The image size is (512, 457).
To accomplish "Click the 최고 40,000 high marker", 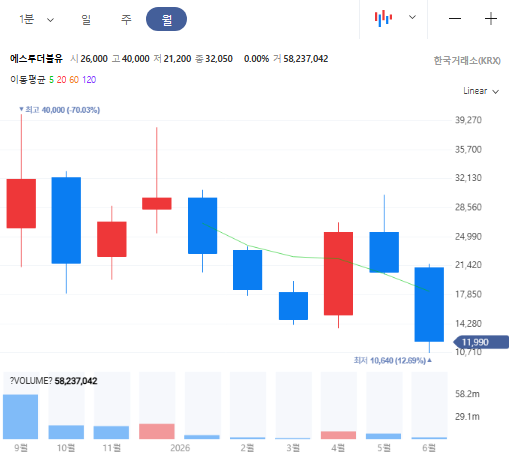I will click(x=60, y=110).
